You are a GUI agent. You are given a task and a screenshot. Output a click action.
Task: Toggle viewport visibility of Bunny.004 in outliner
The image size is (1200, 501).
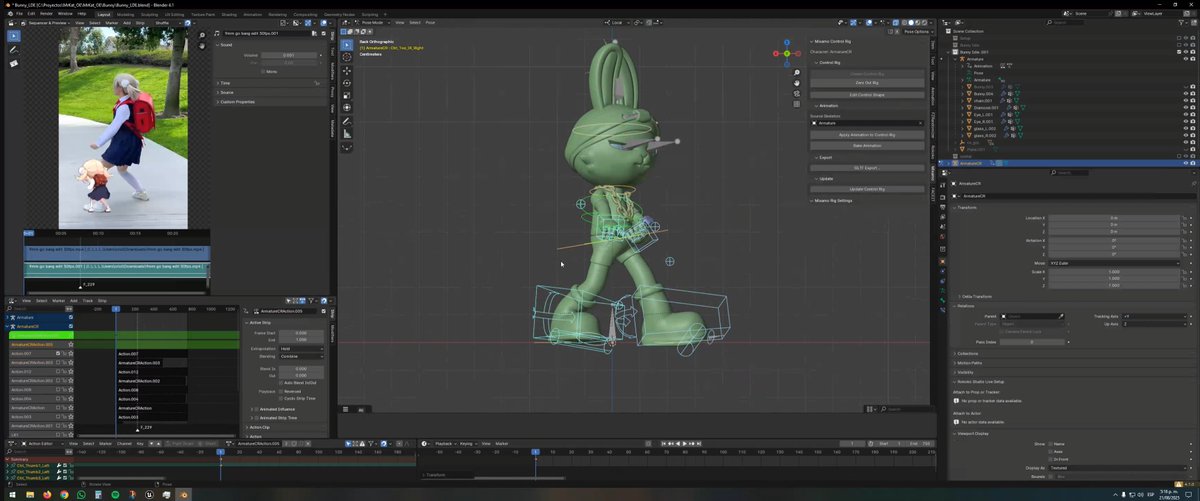[x=1185, y=94]
